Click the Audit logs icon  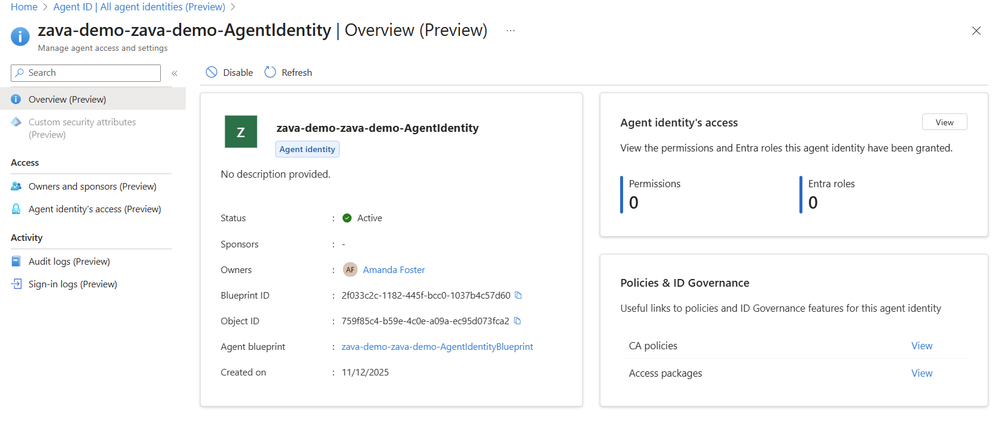pyautogui.click(x=16, y=262)
